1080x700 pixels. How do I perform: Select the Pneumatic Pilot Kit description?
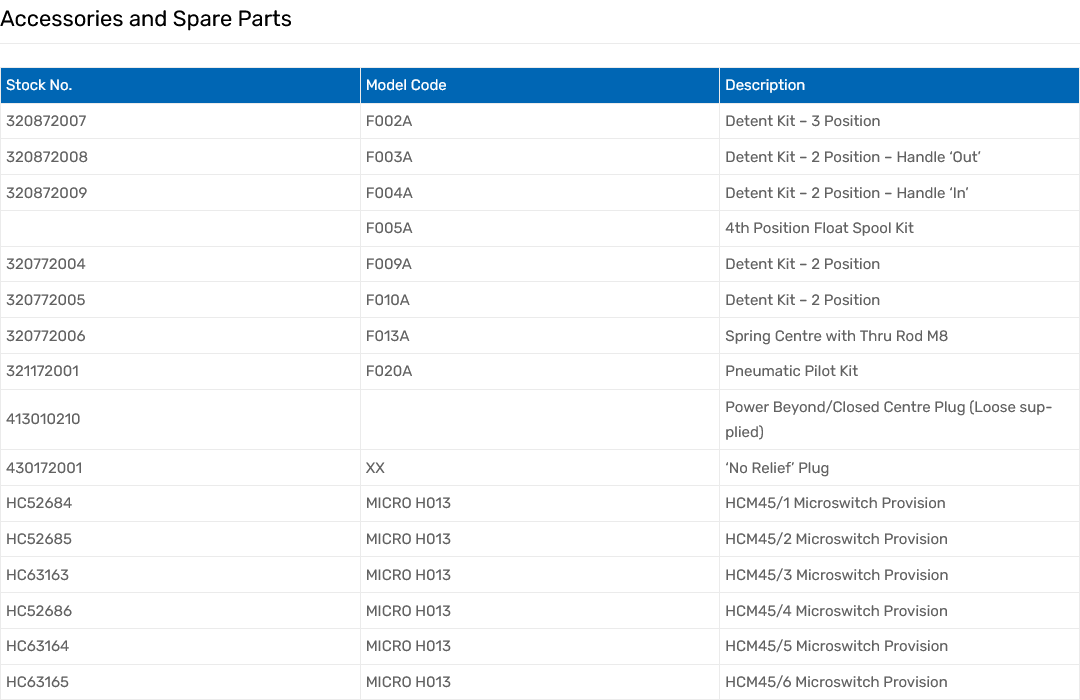(x=791, y=371)
